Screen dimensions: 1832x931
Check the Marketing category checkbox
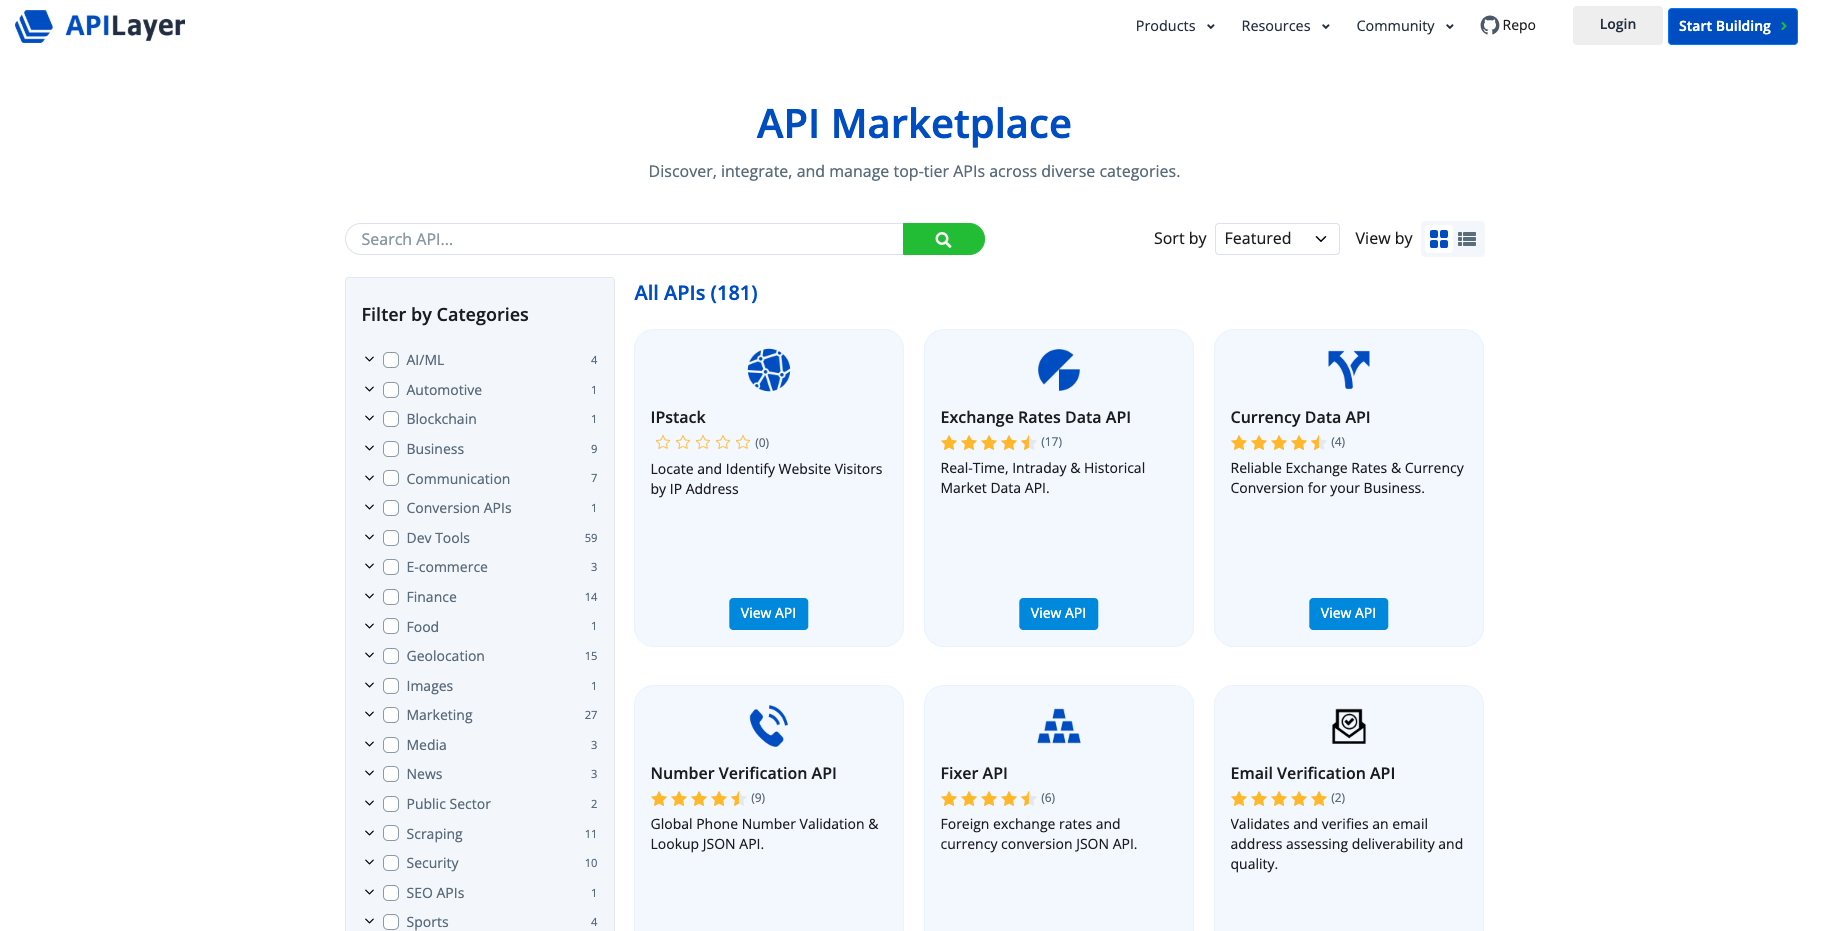coord(391,715)
